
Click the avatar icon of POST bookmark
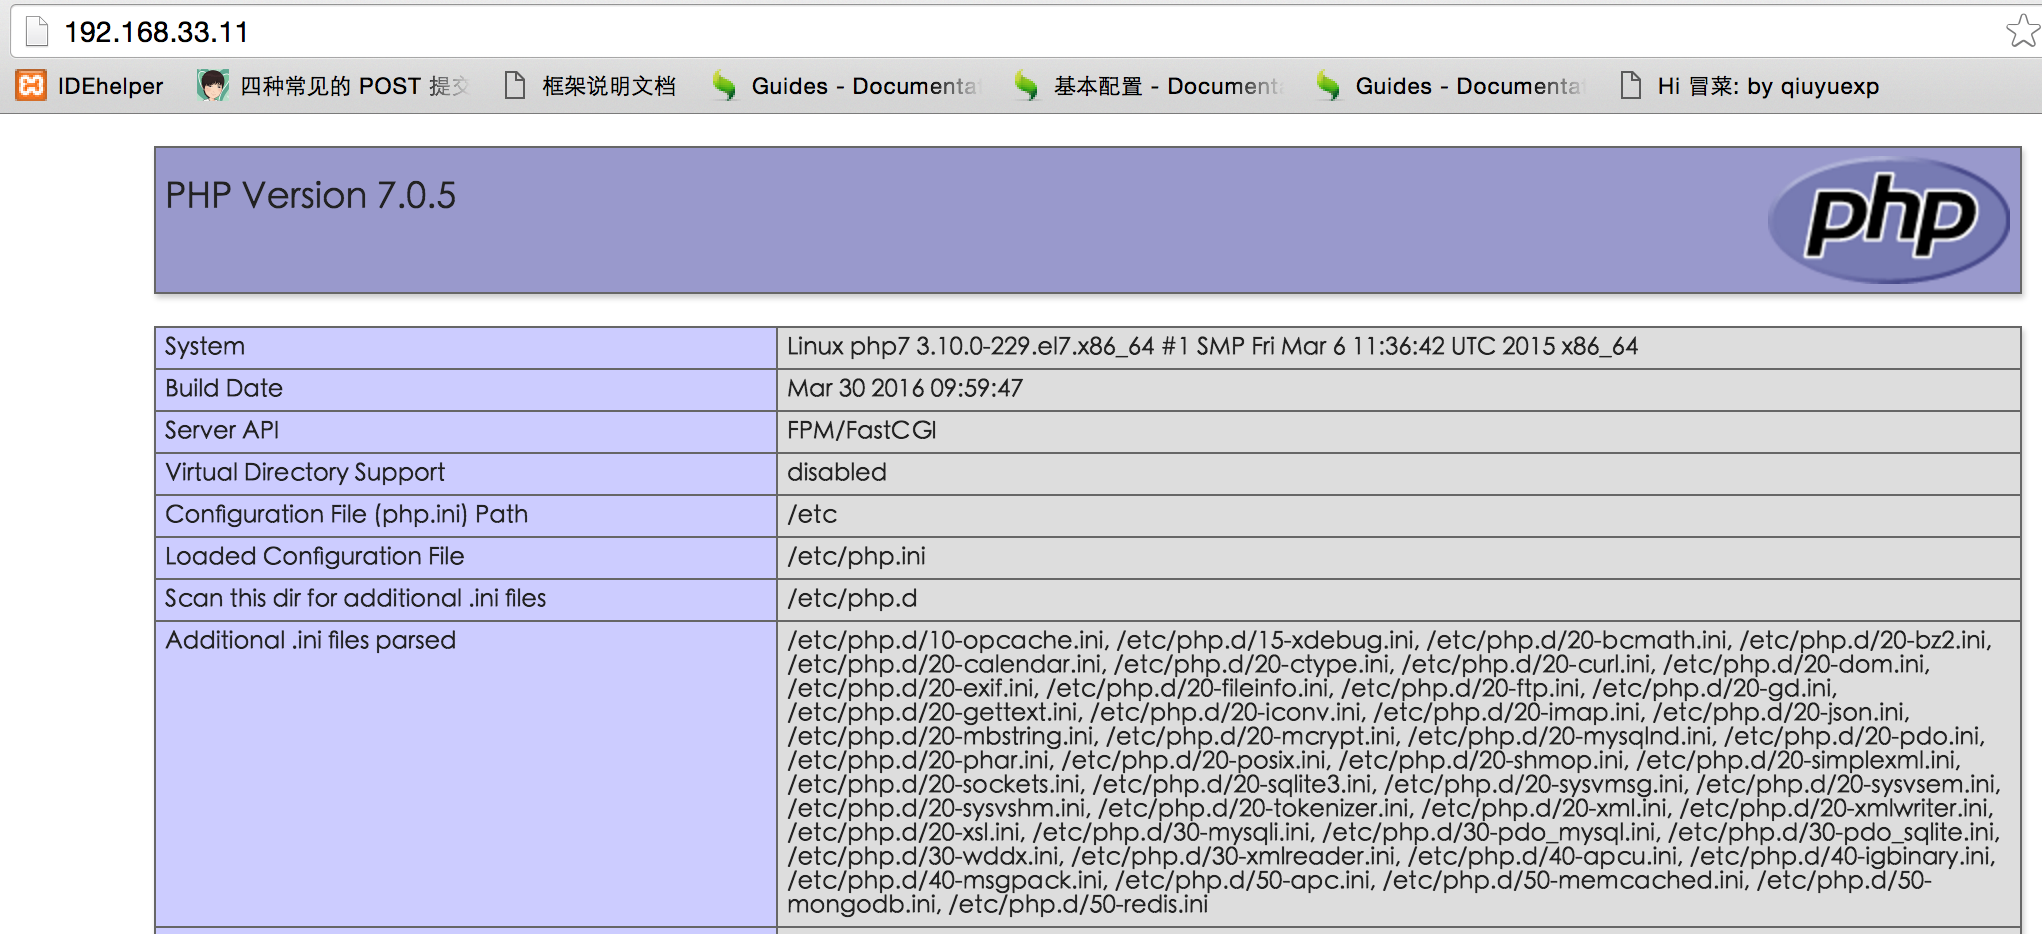tap(212, 86)
